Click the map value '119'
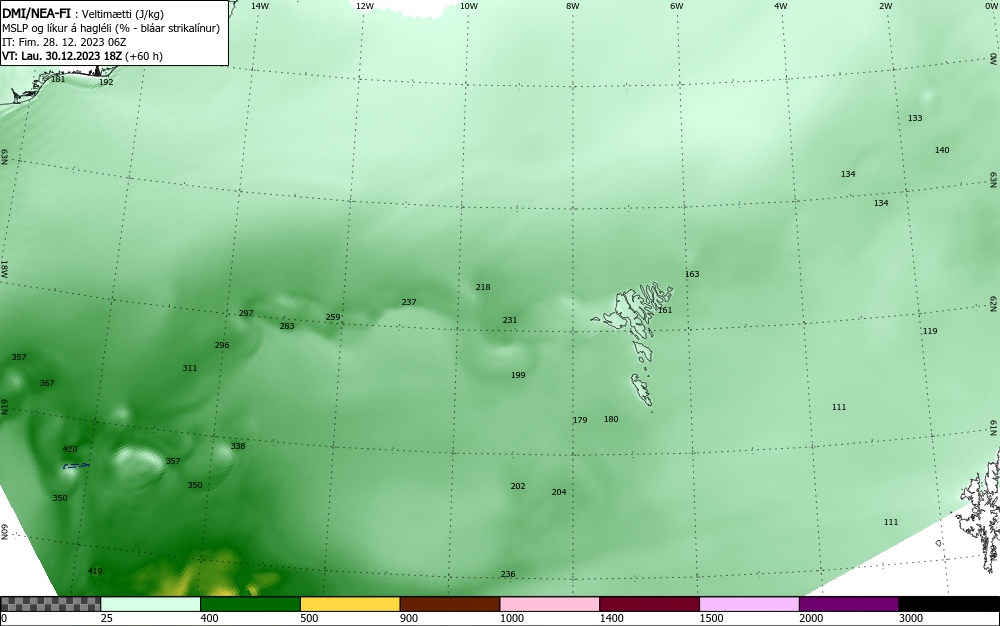 (x=930, y=331)
